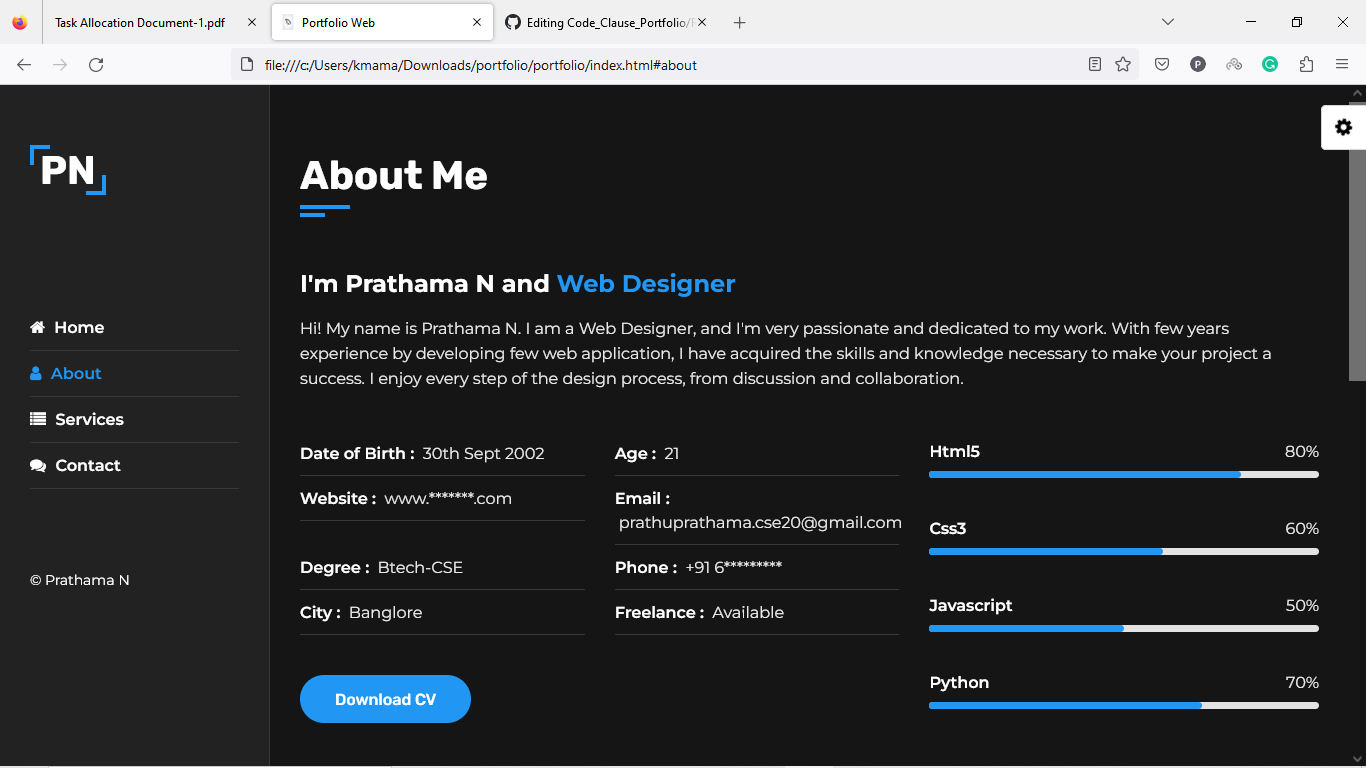The width and height of the screenshot is (1366, 768).
Task: Close the Task Allocation Document-1.pdf tab
Action: [x=252, y=22]
